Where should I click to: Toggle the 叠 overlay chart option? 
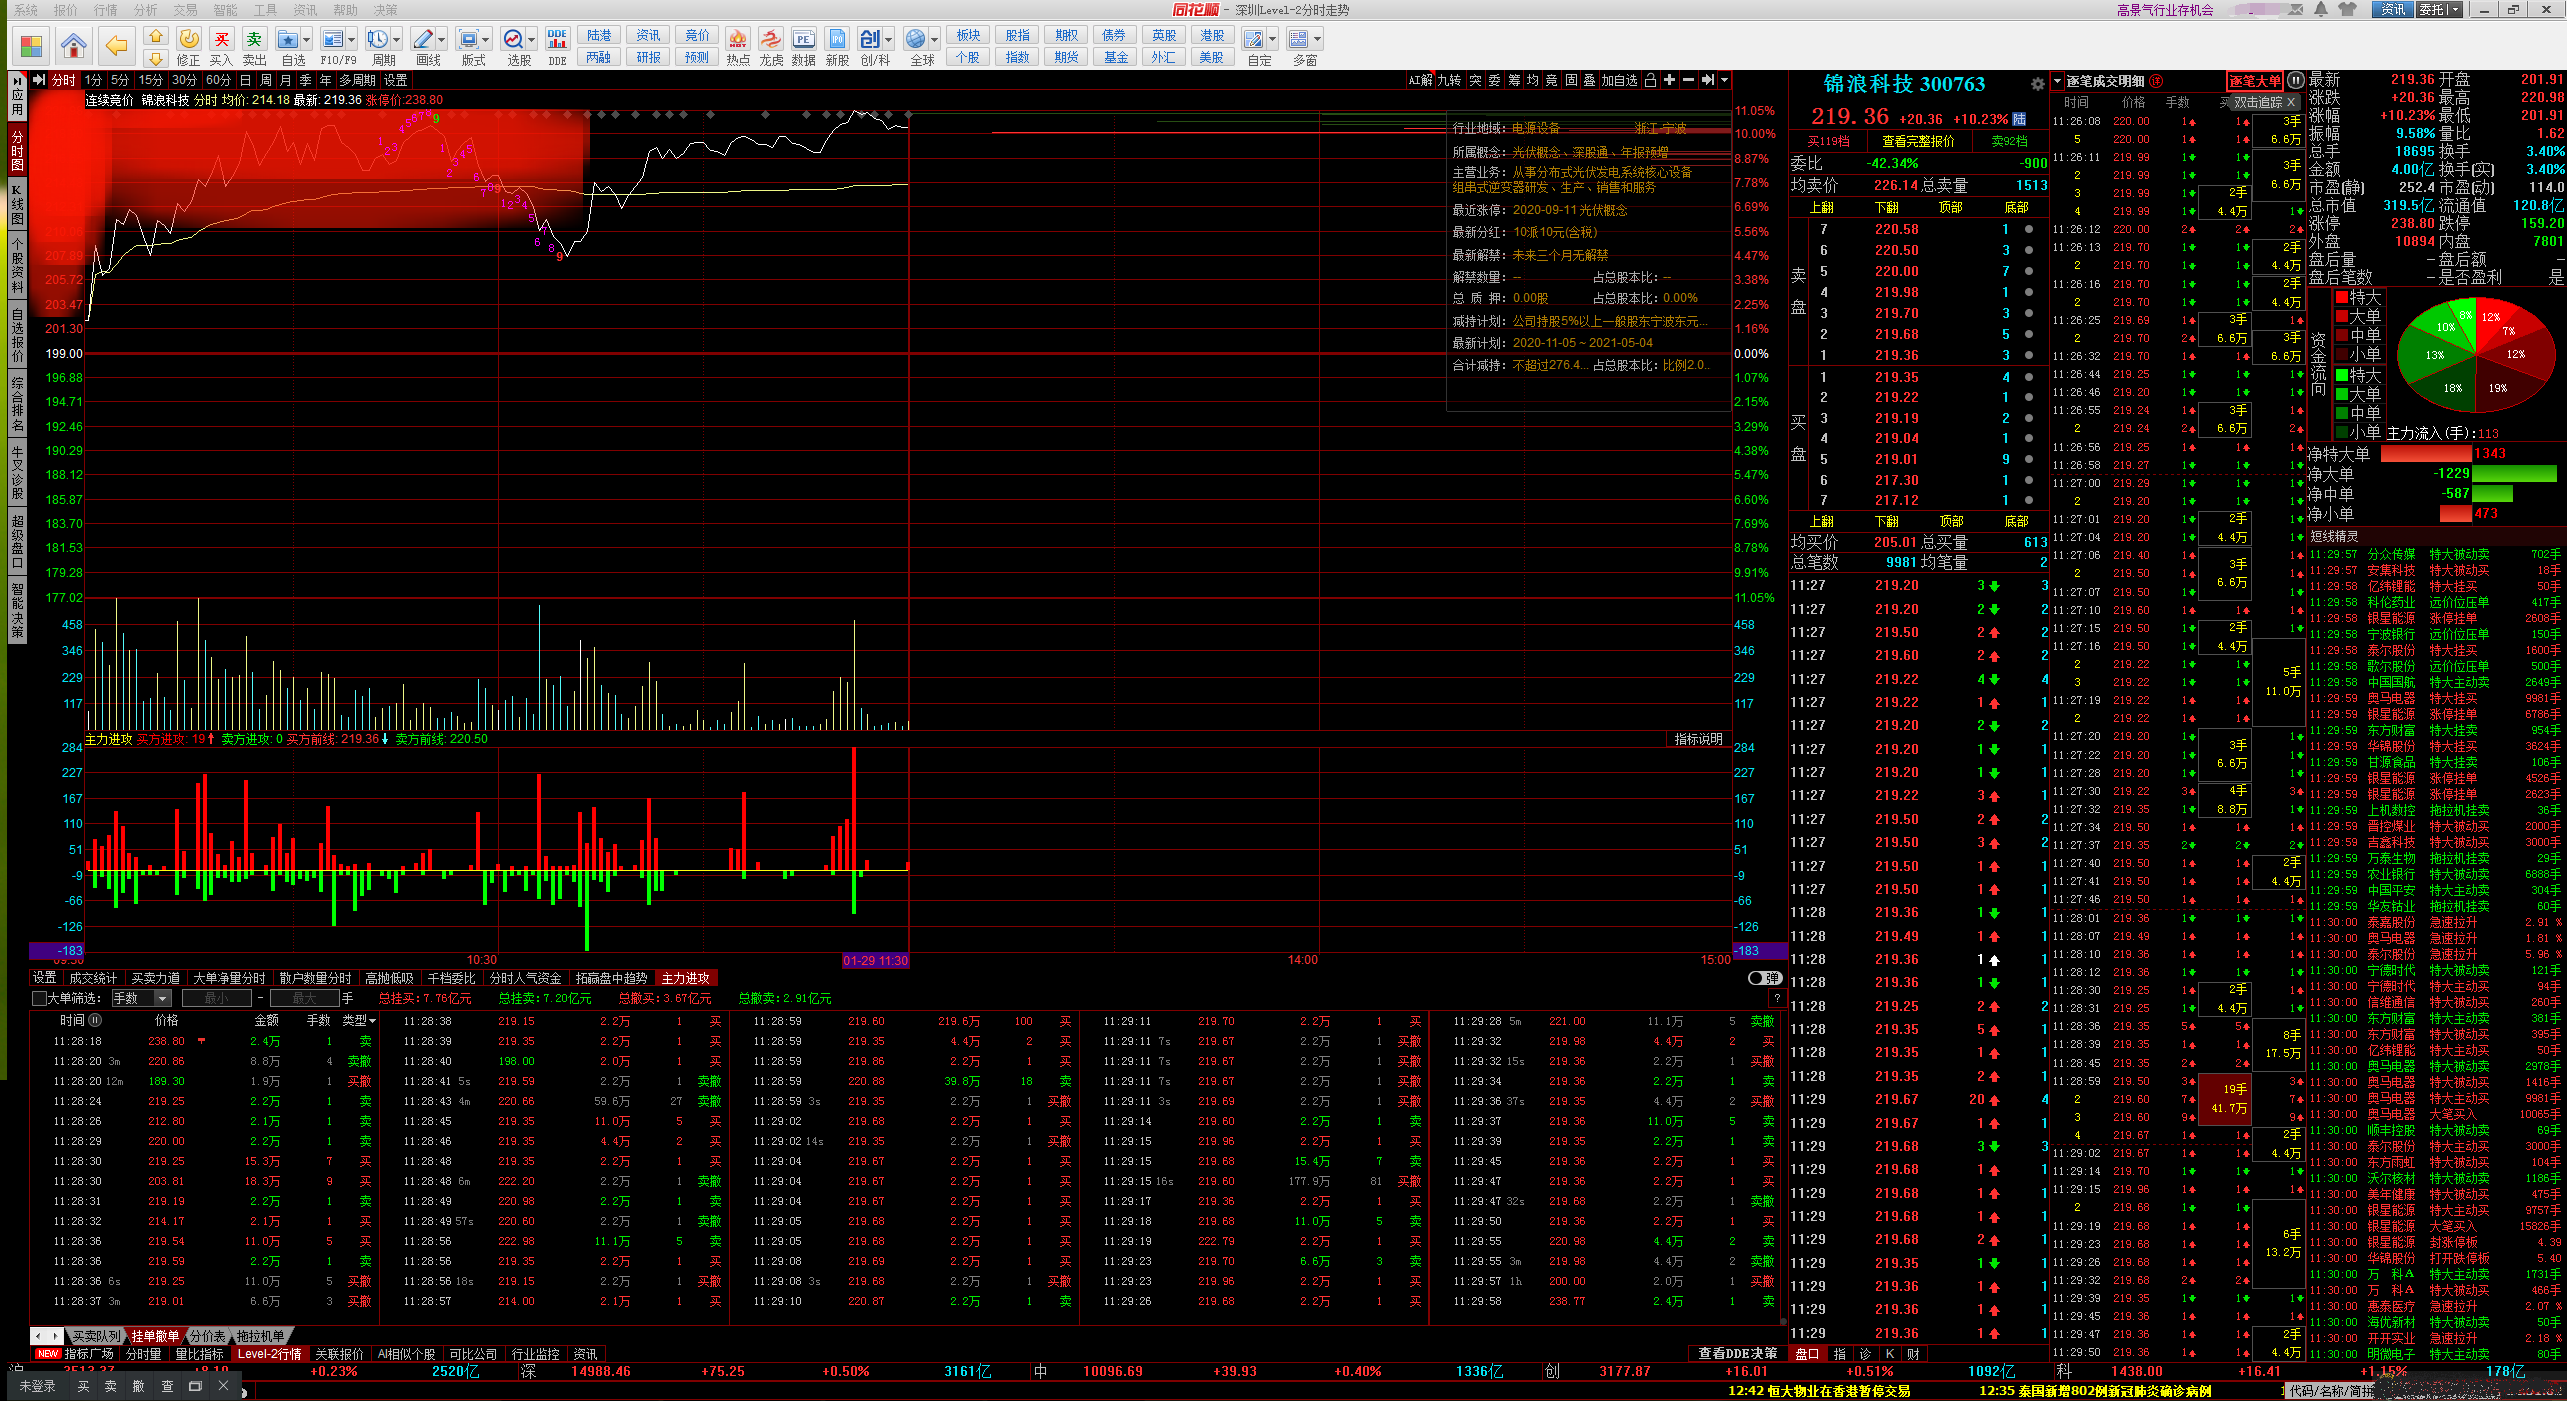click(1589, 80)
